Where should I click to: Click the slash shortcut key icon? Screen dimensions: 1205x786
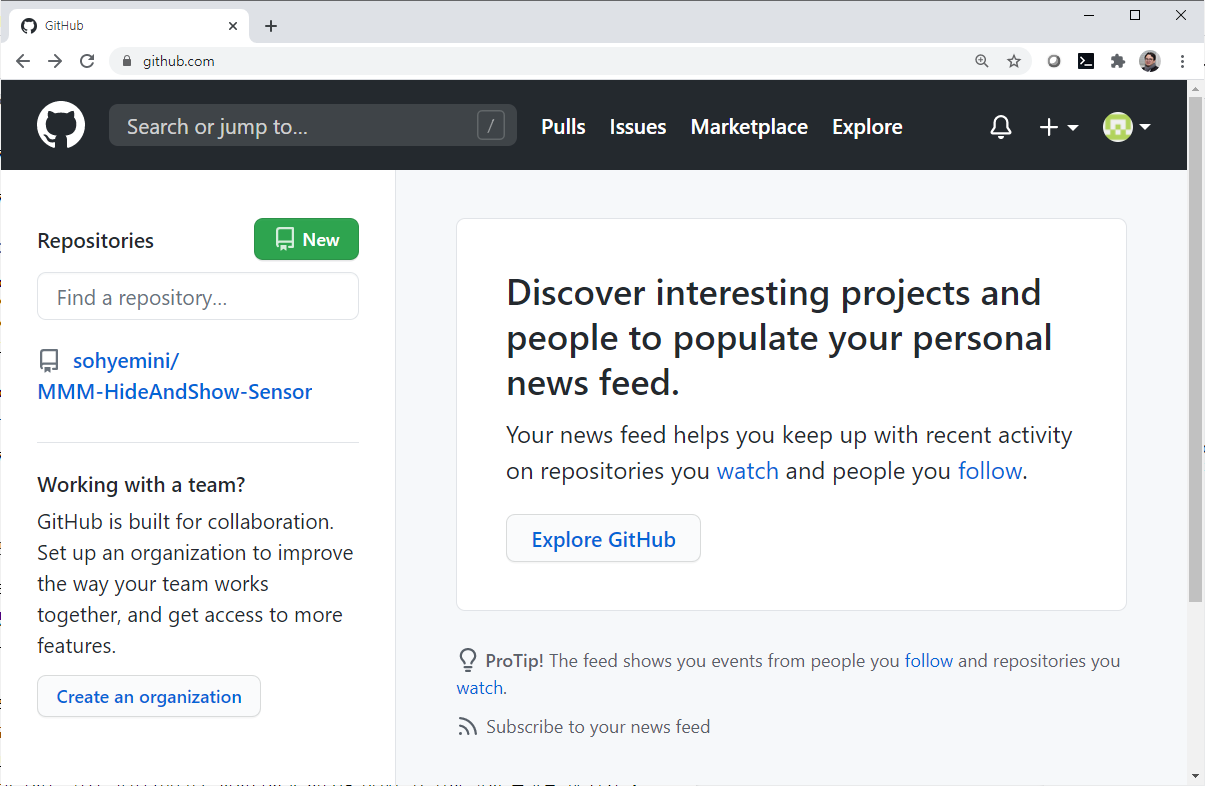(x=490, y=126)
